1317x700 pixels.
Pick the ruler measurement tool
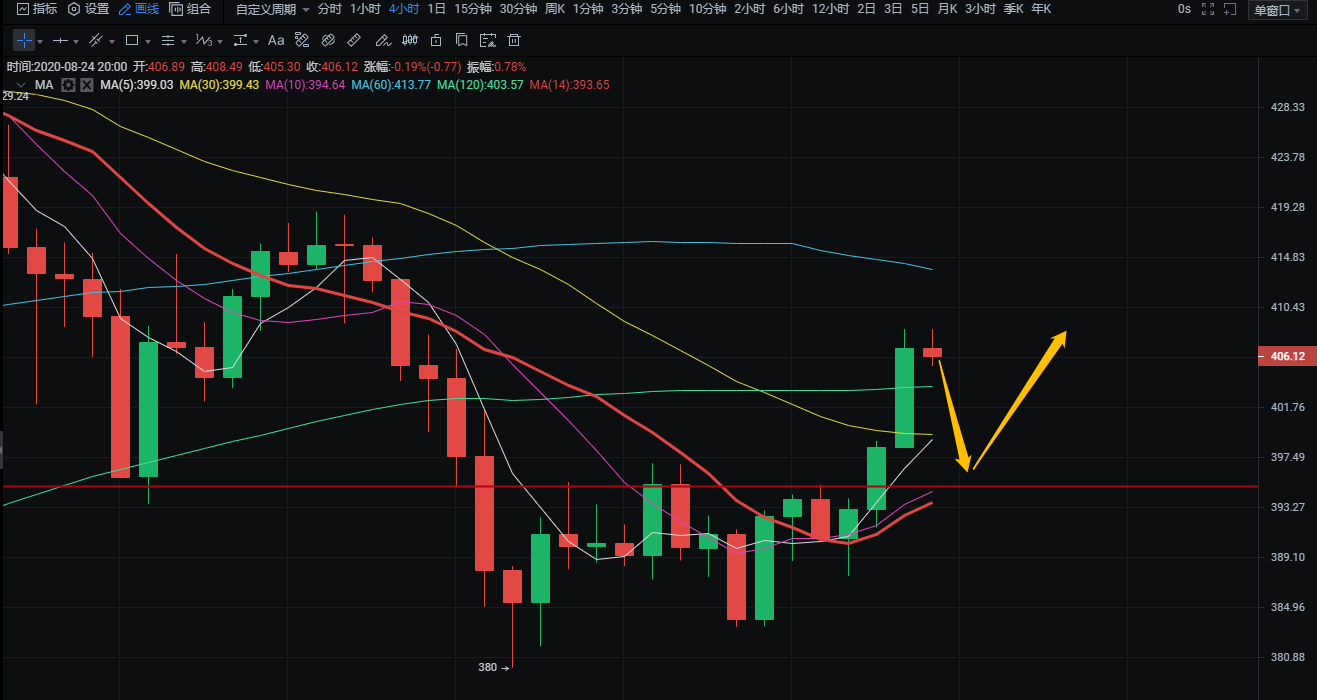(x=354, y=41)
